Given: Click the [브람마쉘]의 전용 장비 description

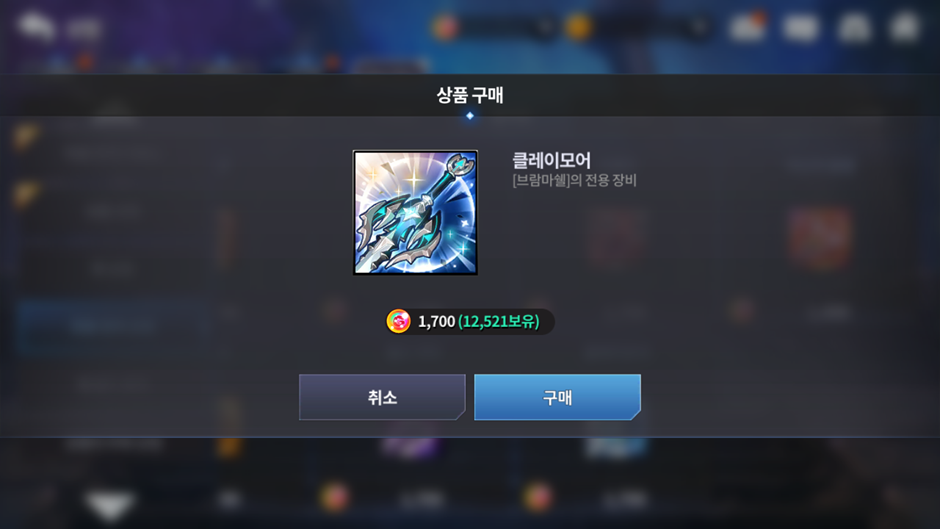Looking at the screenshot, I should pos(574,180).
